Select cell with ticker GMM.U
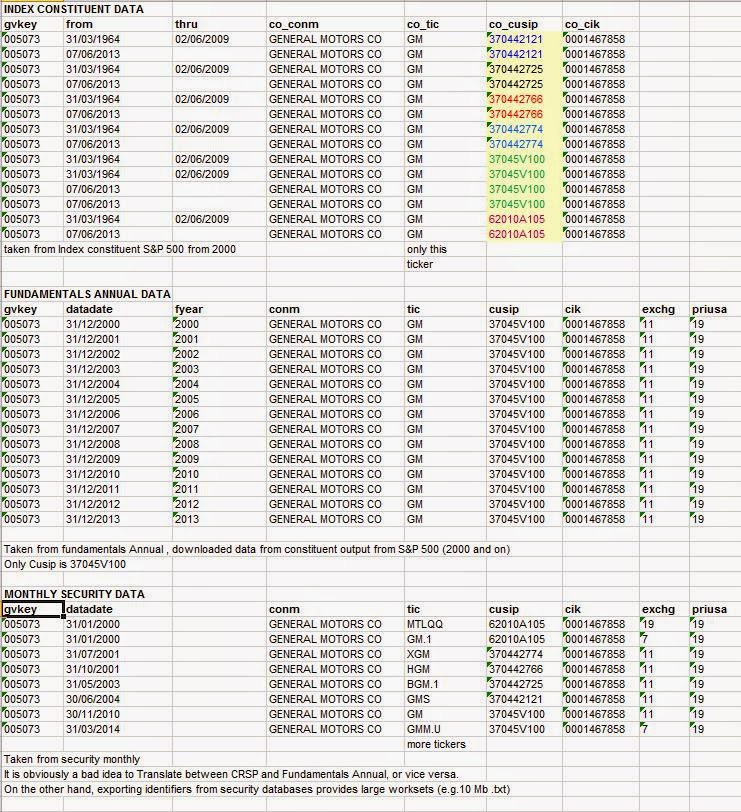 [445, 729]
